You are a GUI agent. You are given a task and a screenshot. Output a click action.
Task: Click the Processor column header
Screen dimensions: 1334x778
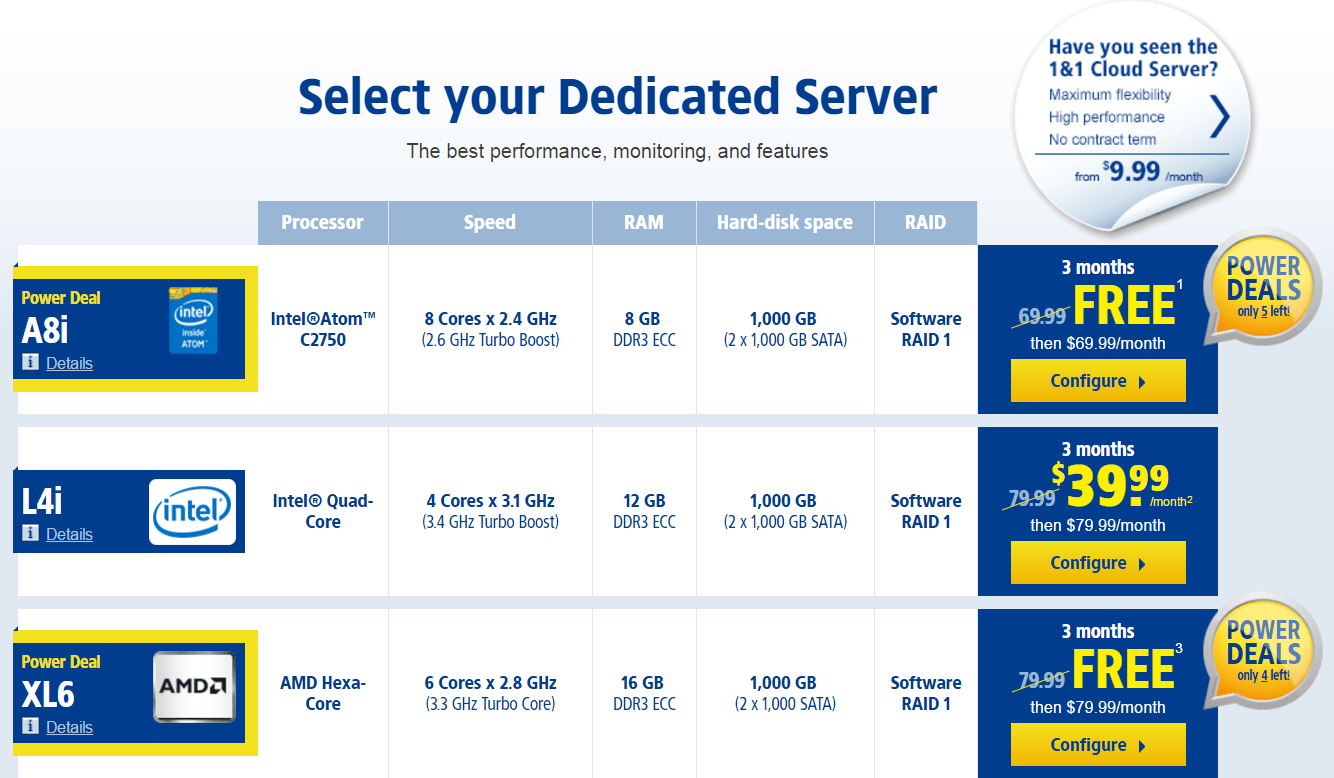pos(322,222)
